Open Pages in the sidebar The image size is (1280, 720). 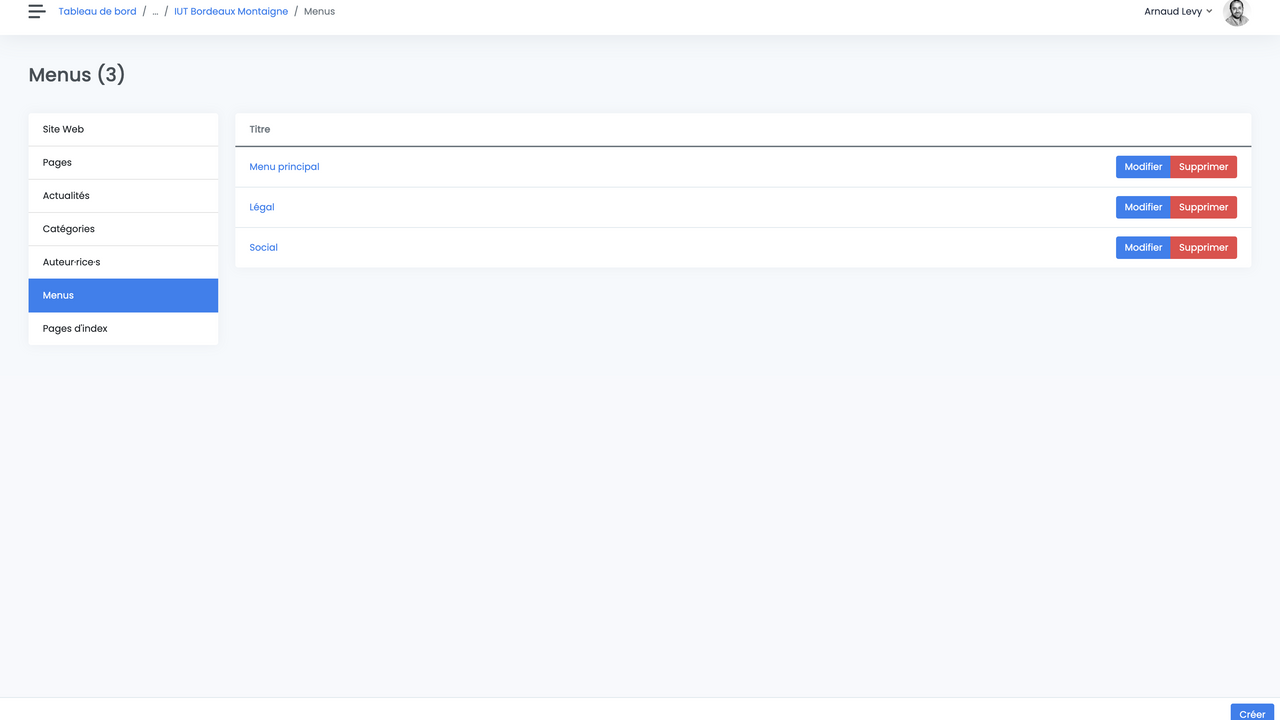click(123, 162)
